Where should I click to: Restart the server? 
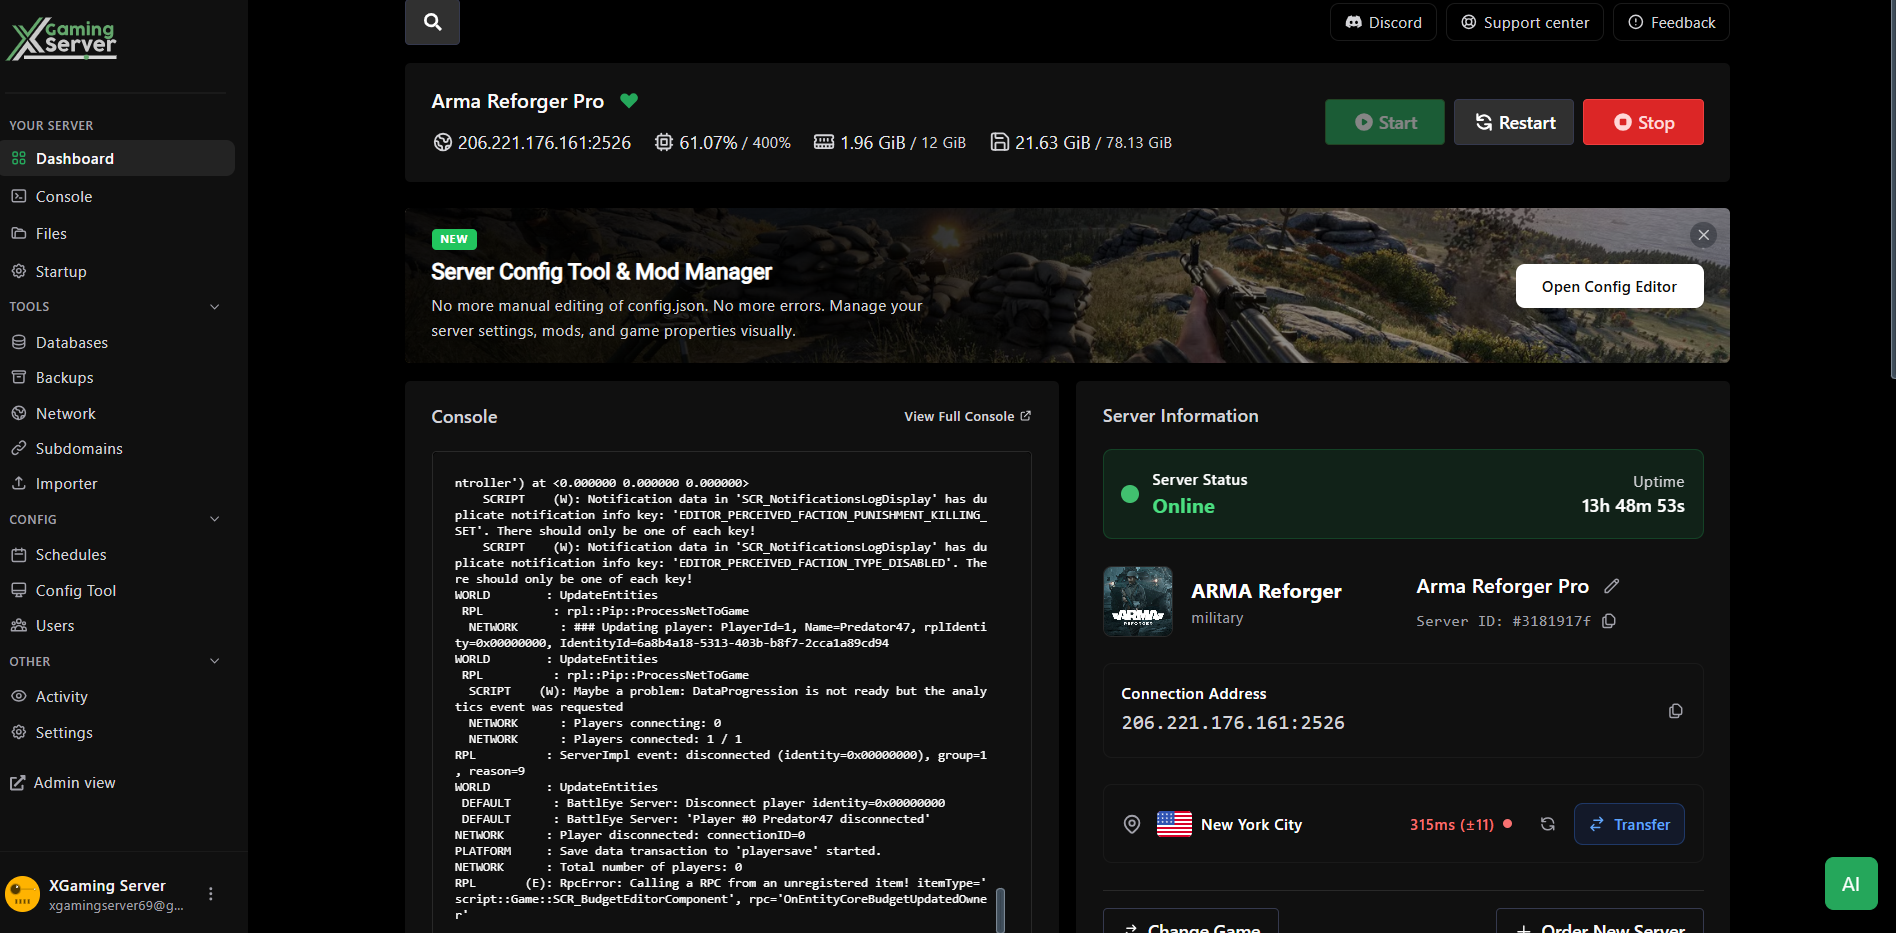(x=1513, y=121)
